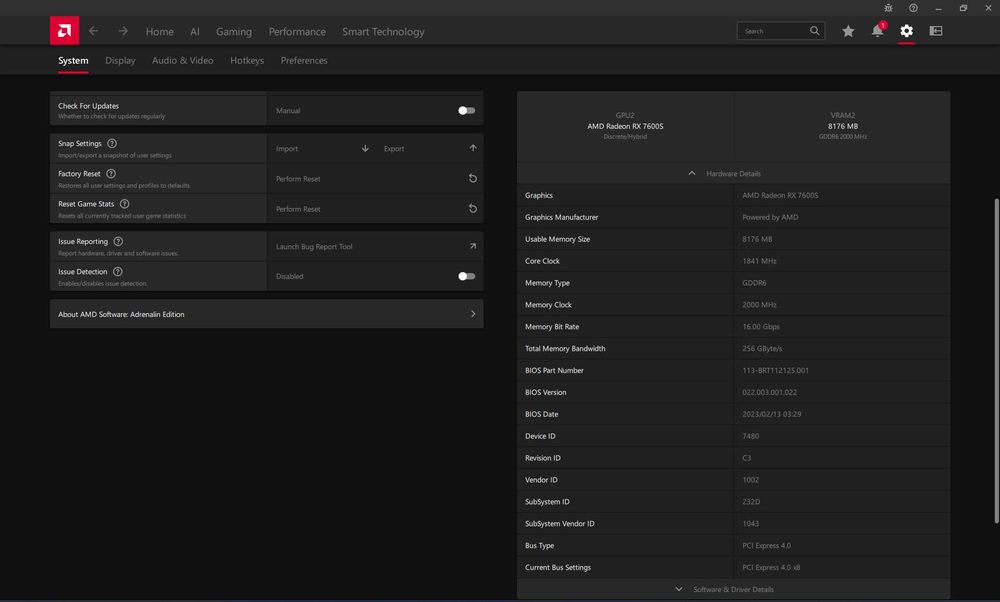1000x602 pixels.
Task: Open the favorites star icon
Action: pyautogui.click(x=848, y=31)
